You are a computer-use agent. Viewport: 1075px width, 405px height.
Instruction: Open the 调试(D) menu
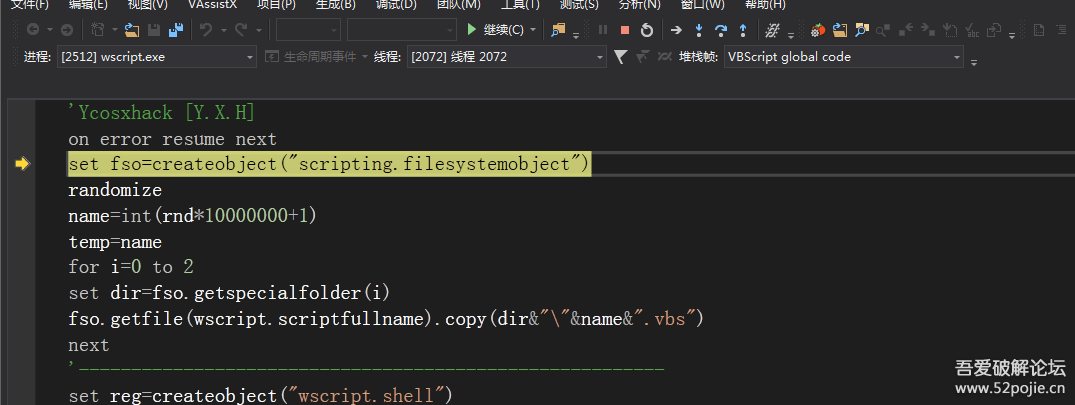coord(396,5)
